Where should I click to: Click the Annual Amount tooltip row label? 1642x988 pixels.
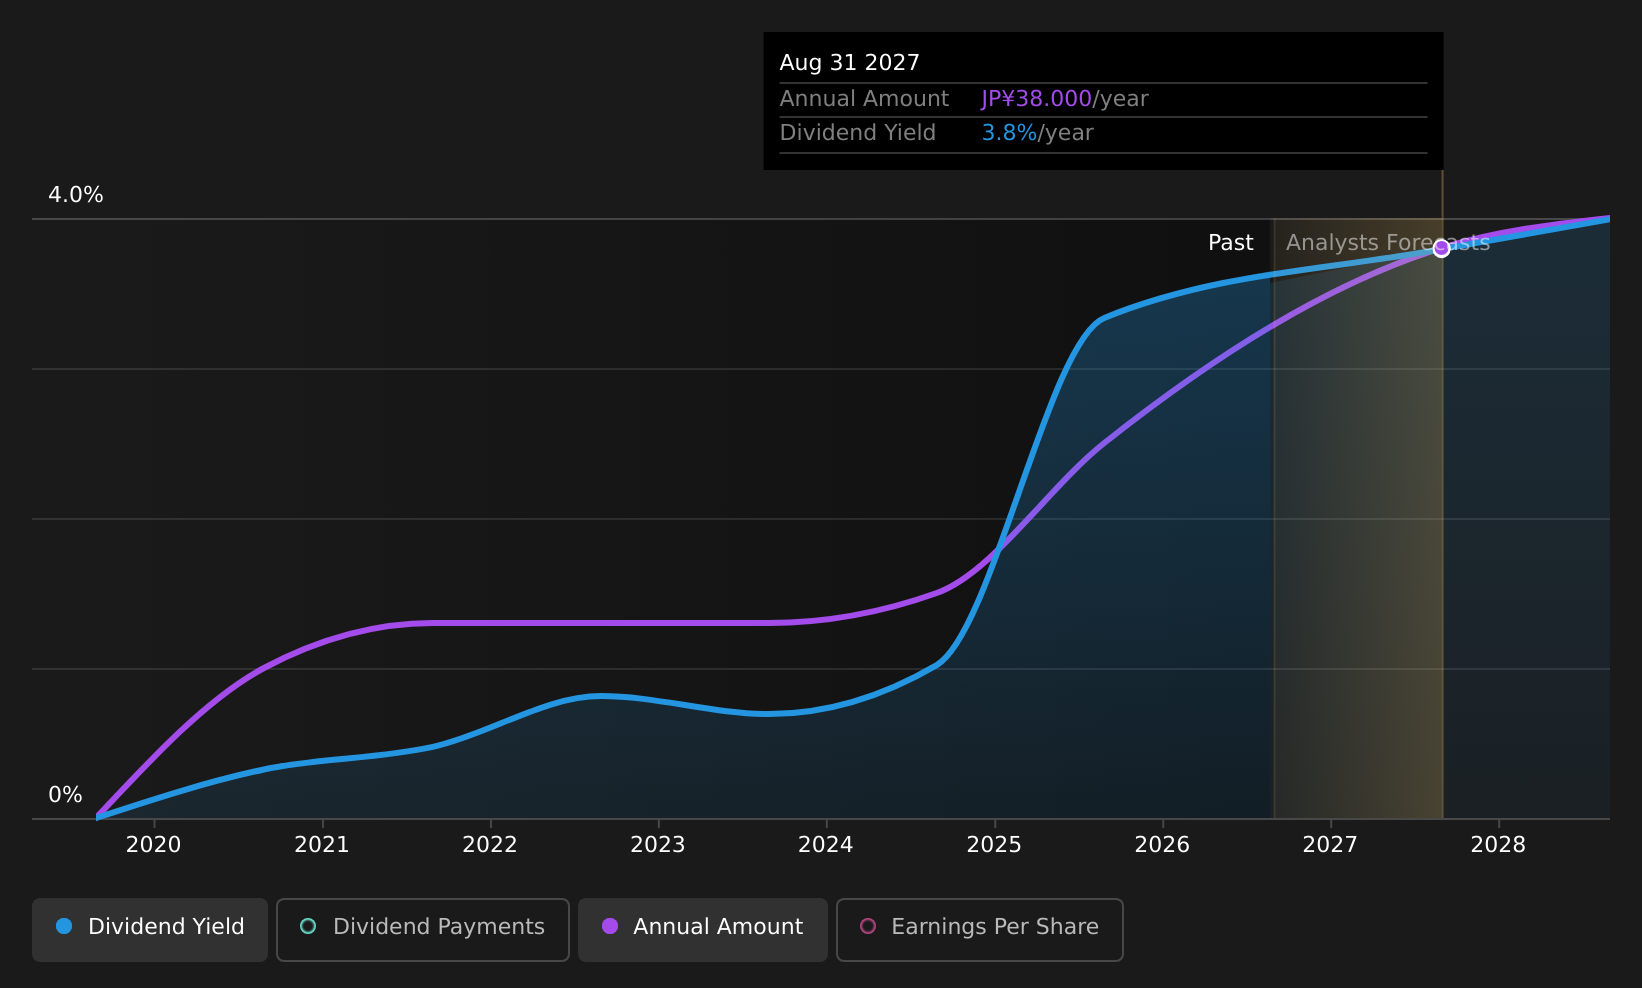click(864, 99)
